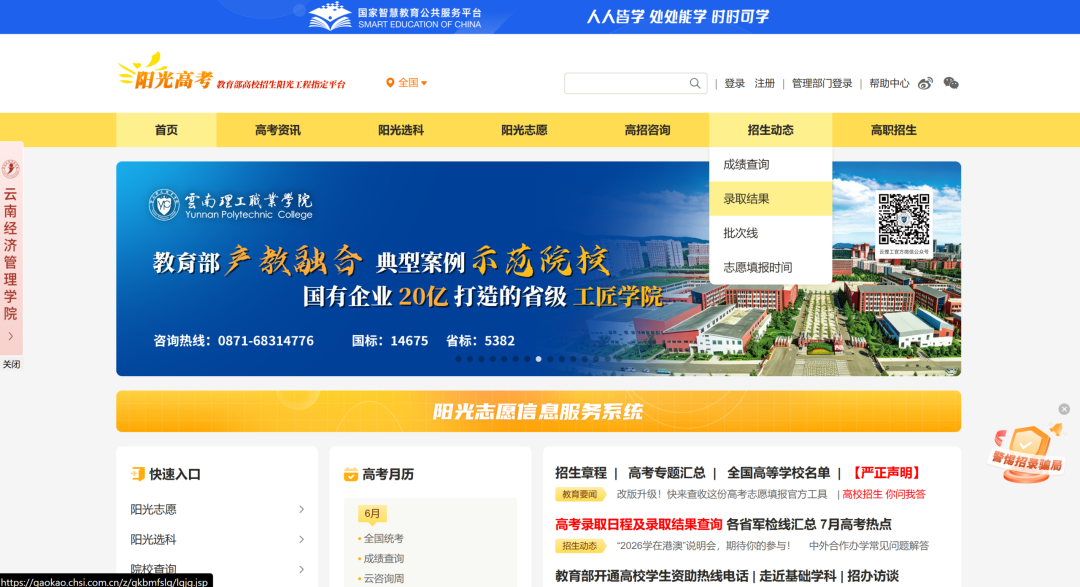Open the Weibo icon link
Viewport: 1080px width, 587px height.
coord(925,83)
